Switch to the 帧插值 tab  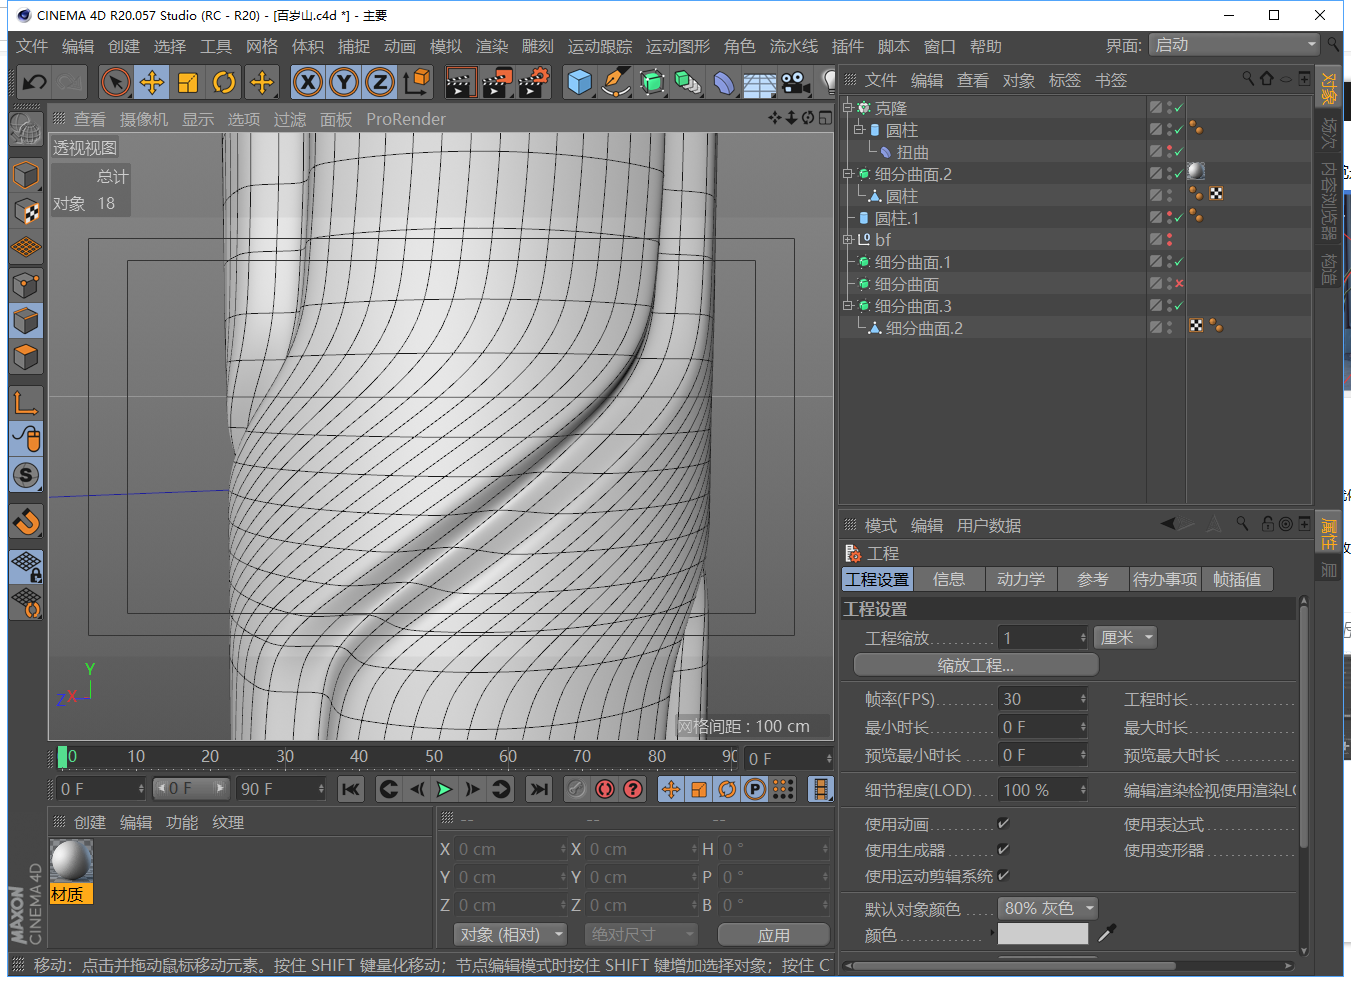click(x=1237, y=579)
